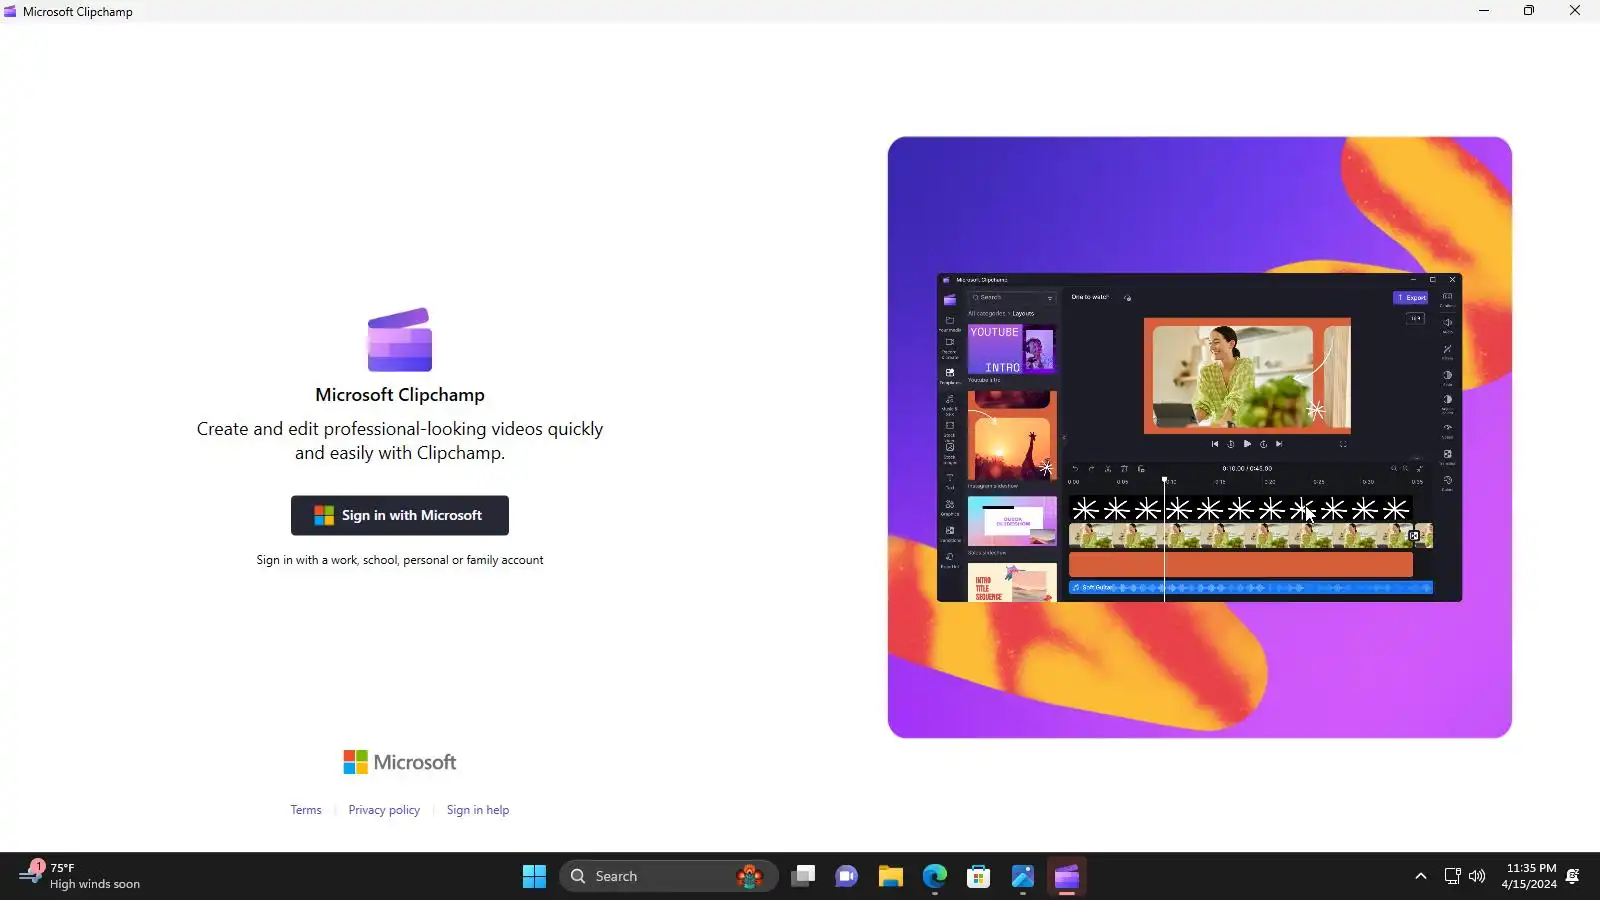Open Microsoft Edge from the taskbar

[935, 876]
